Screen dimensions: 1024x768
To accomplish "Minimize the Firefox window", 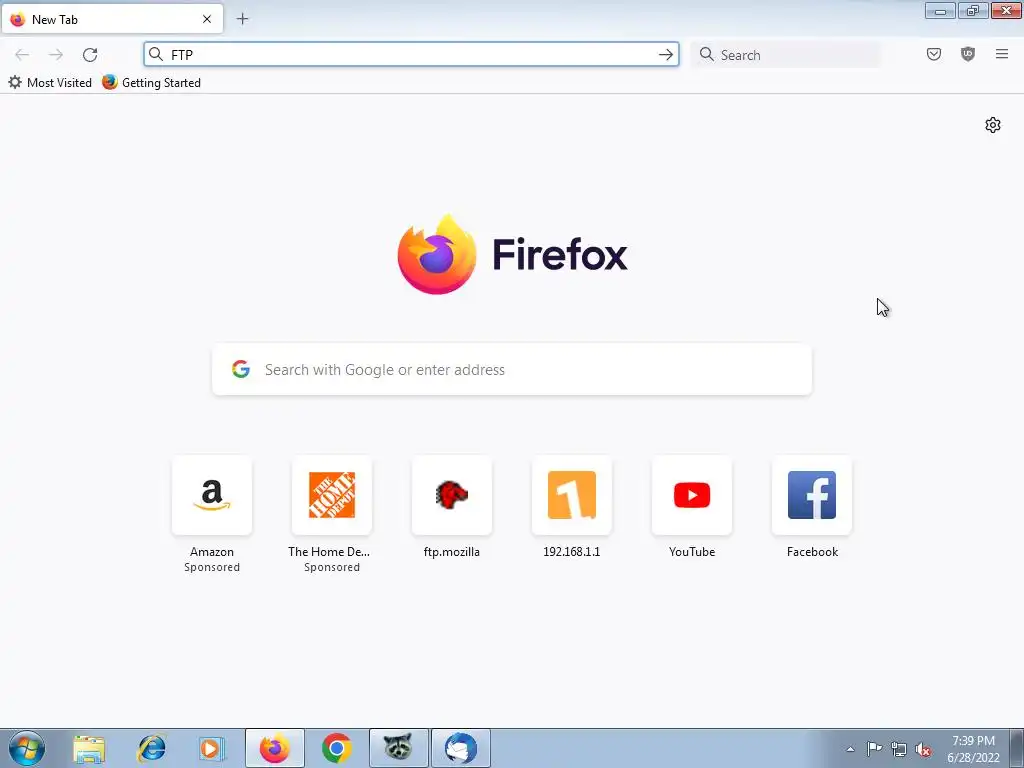I will [x=940, y=10].
